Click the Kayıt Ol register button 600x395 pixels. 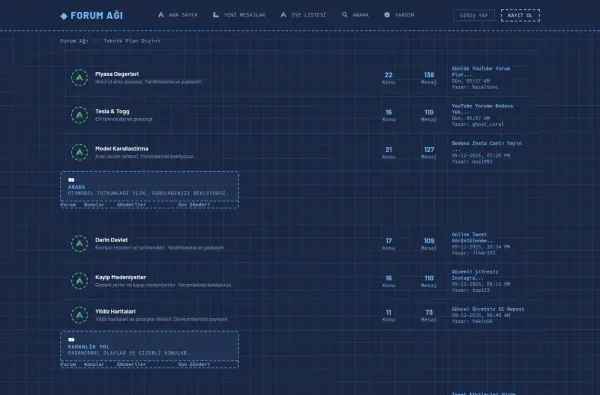[x=520, y=15]
